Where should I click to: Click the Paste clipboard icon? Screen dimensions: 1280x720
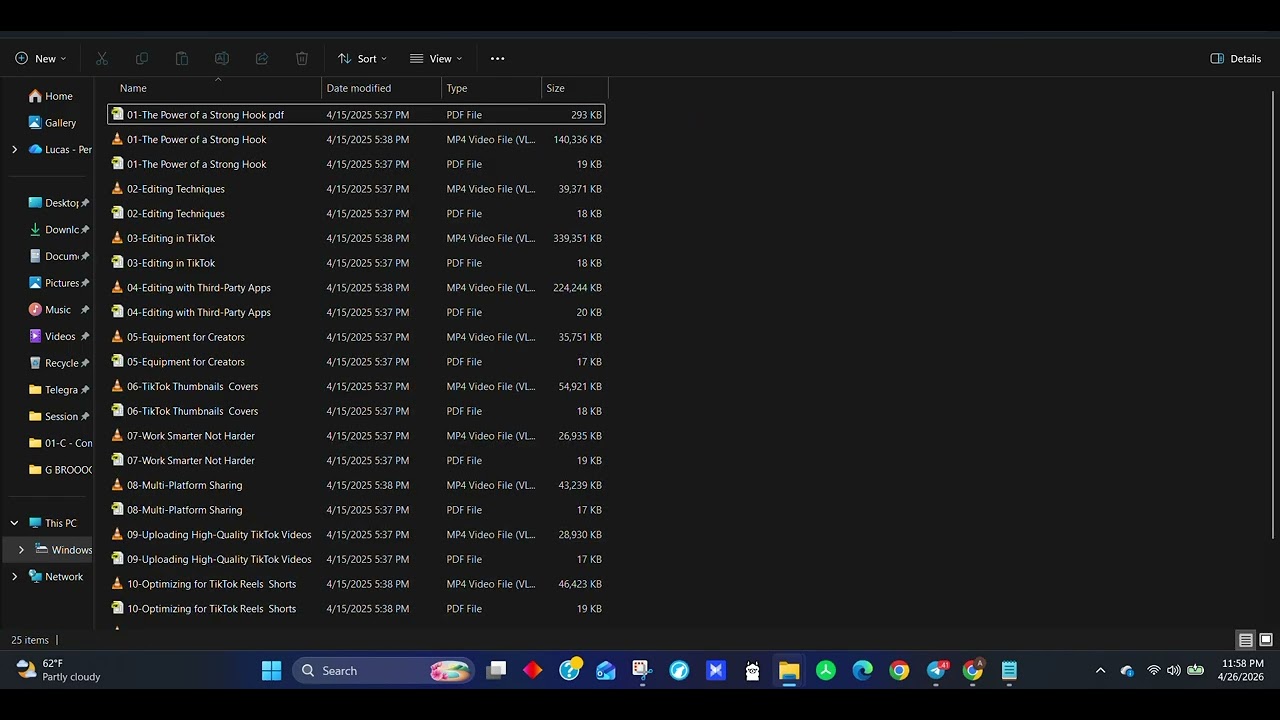click(182, 59)
